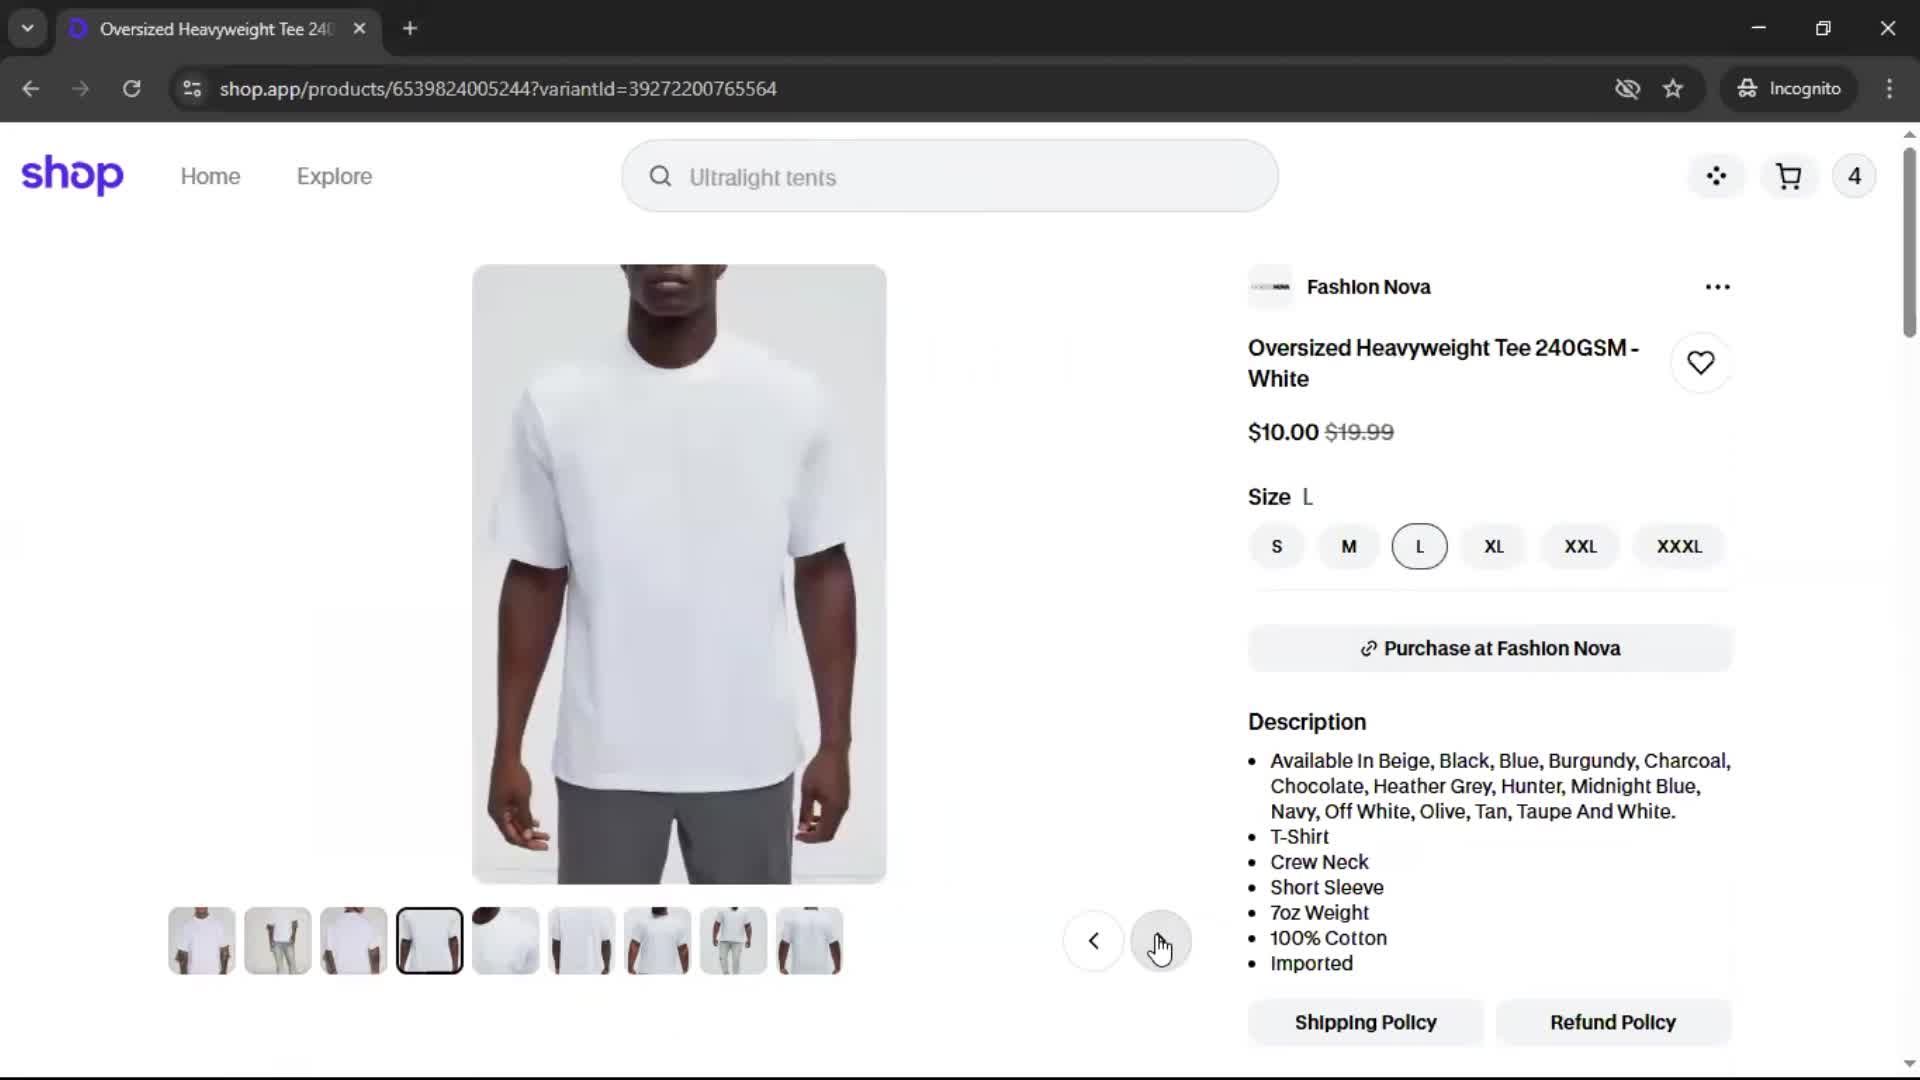The width and height of the screenshot is (1920, 1080).
Task: Expand the tab search dropdown arrow
Action: 28,28
